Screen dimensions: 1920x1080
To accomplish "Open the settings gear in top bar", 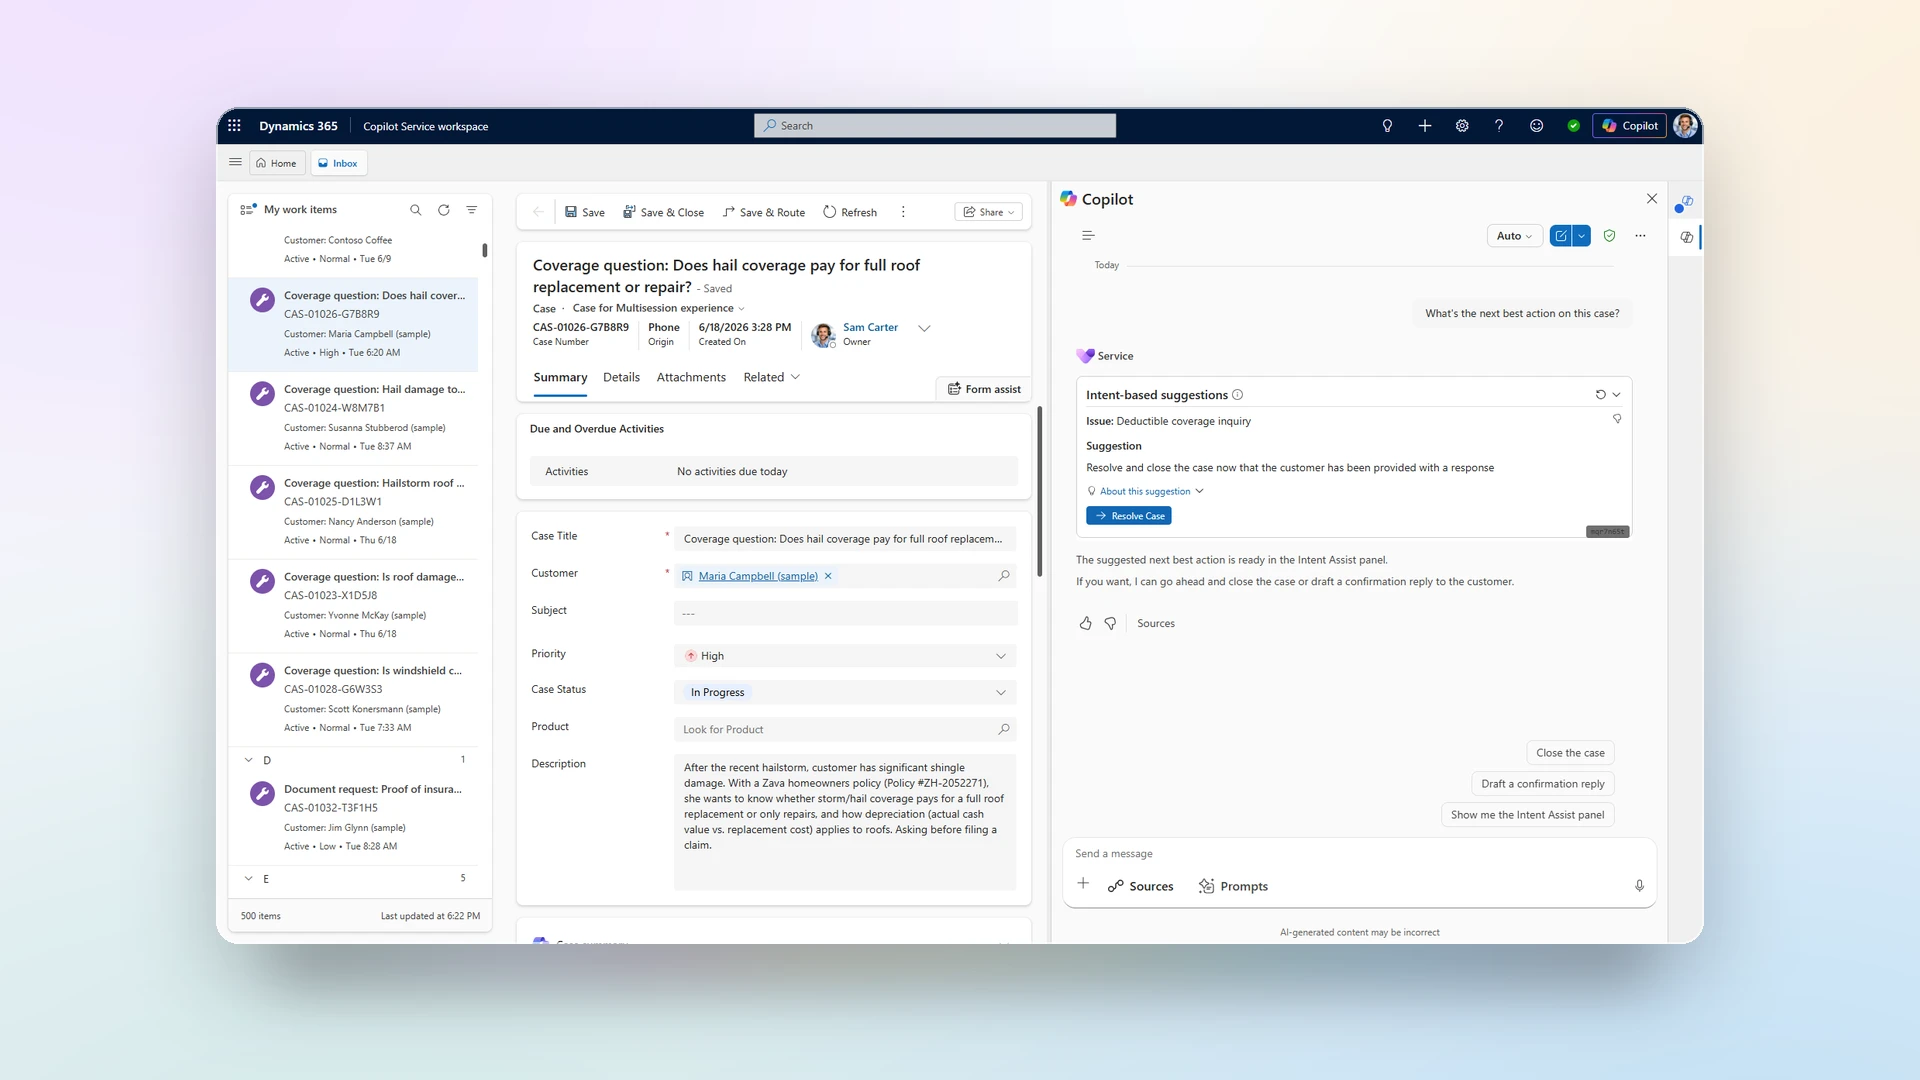I will pos(1462,126).
